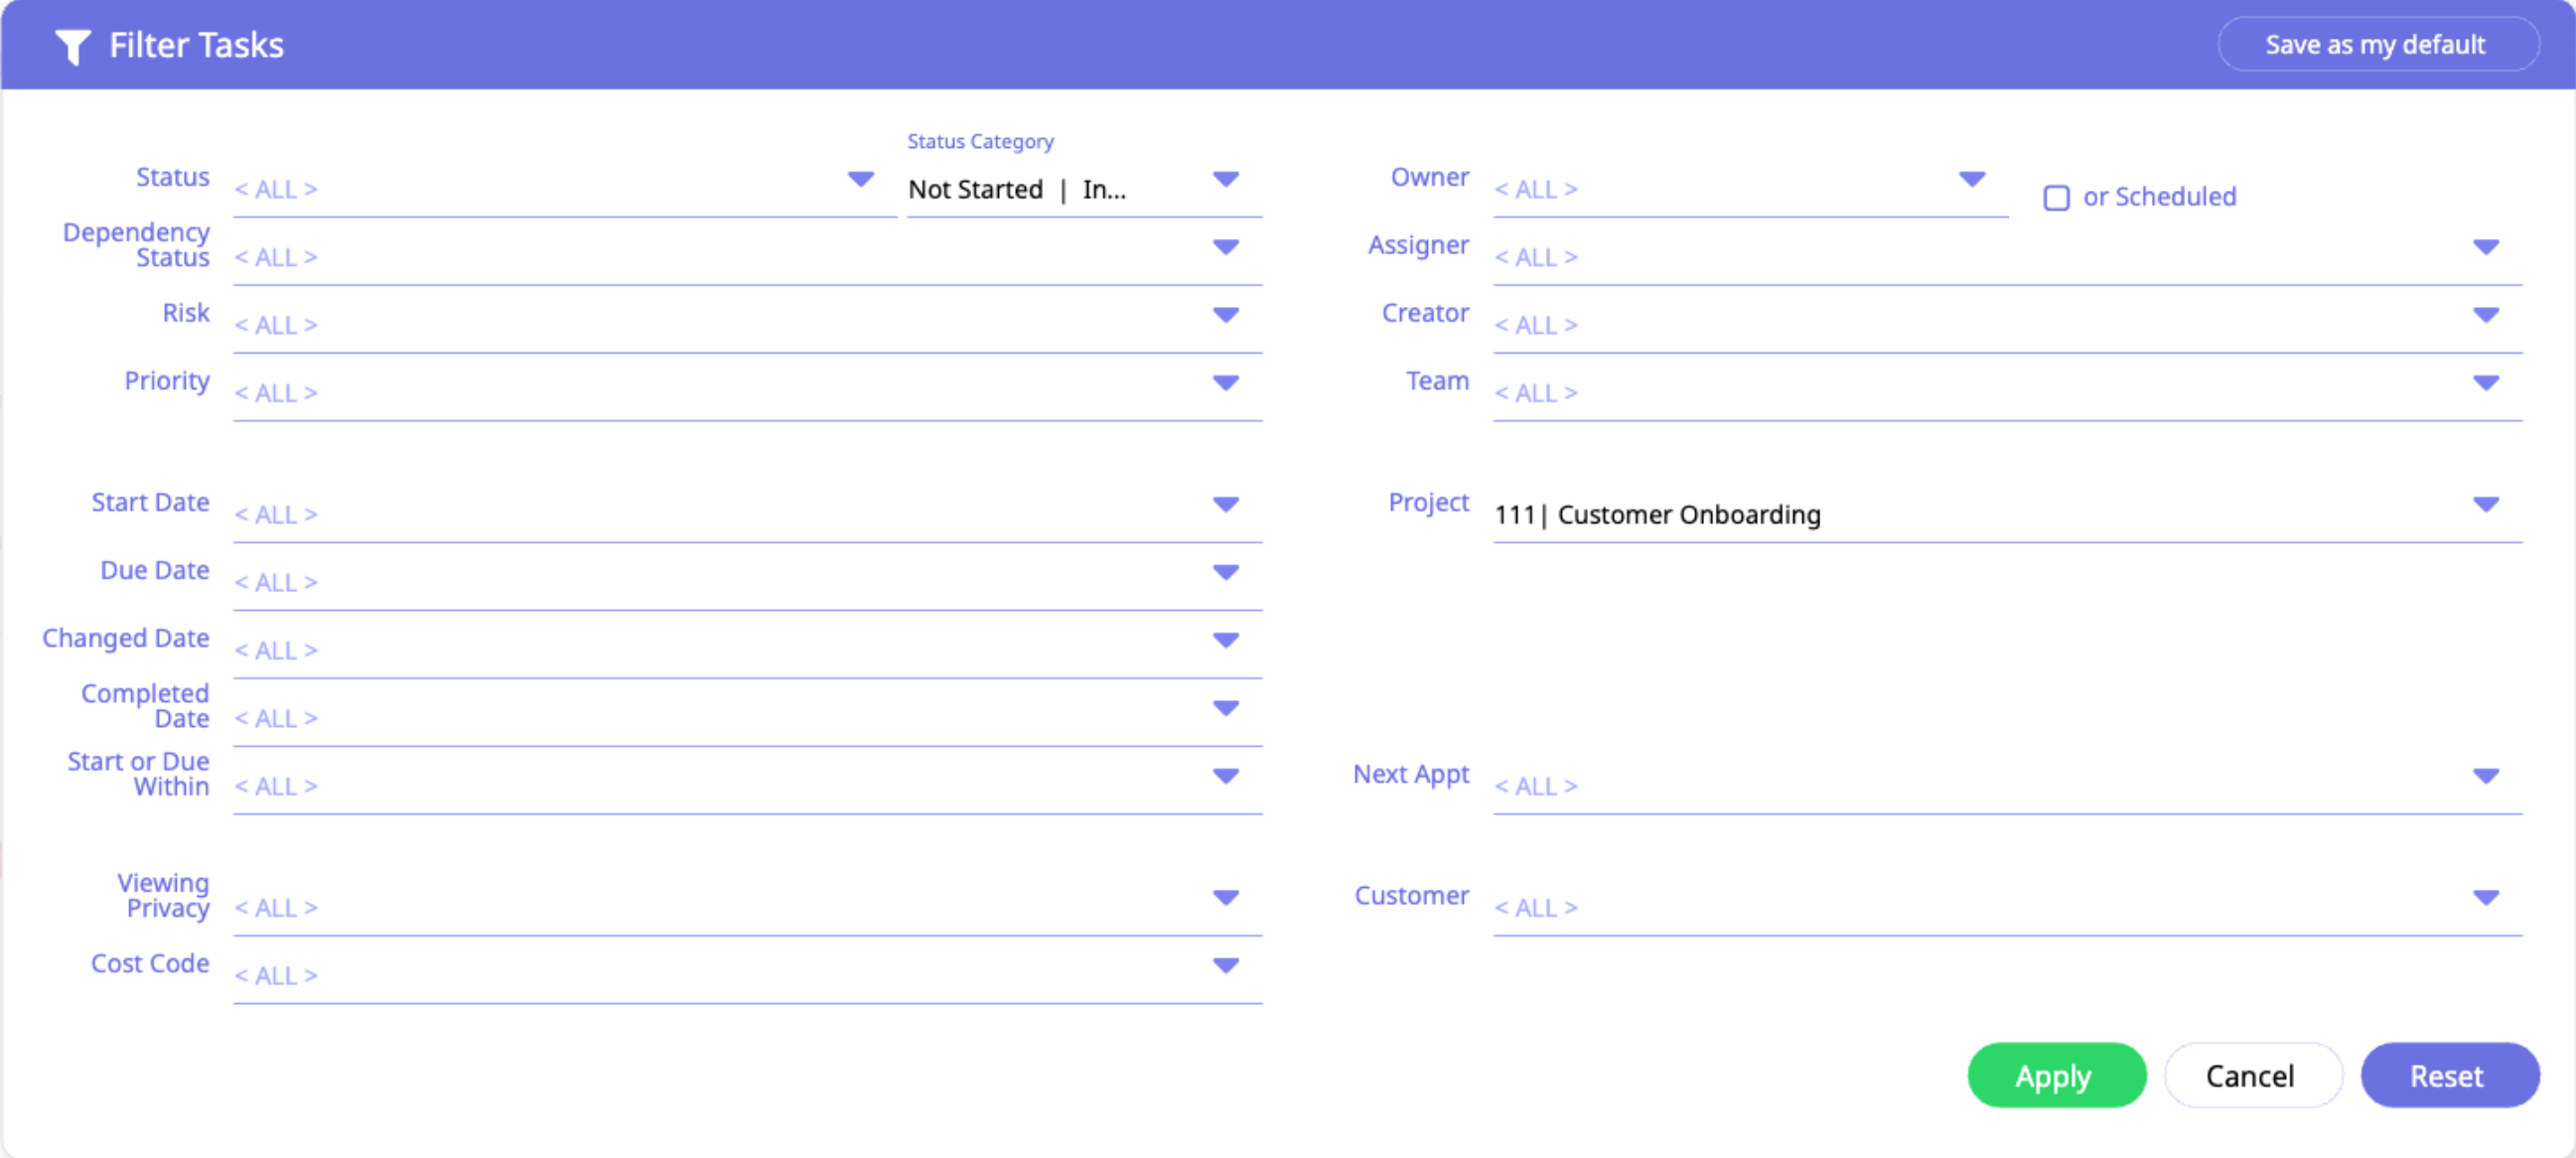The height and width of the screenshot is (1158, 2576).
Task: Open the Customer dropdown arrow
Action: (x=2485, y=897)
